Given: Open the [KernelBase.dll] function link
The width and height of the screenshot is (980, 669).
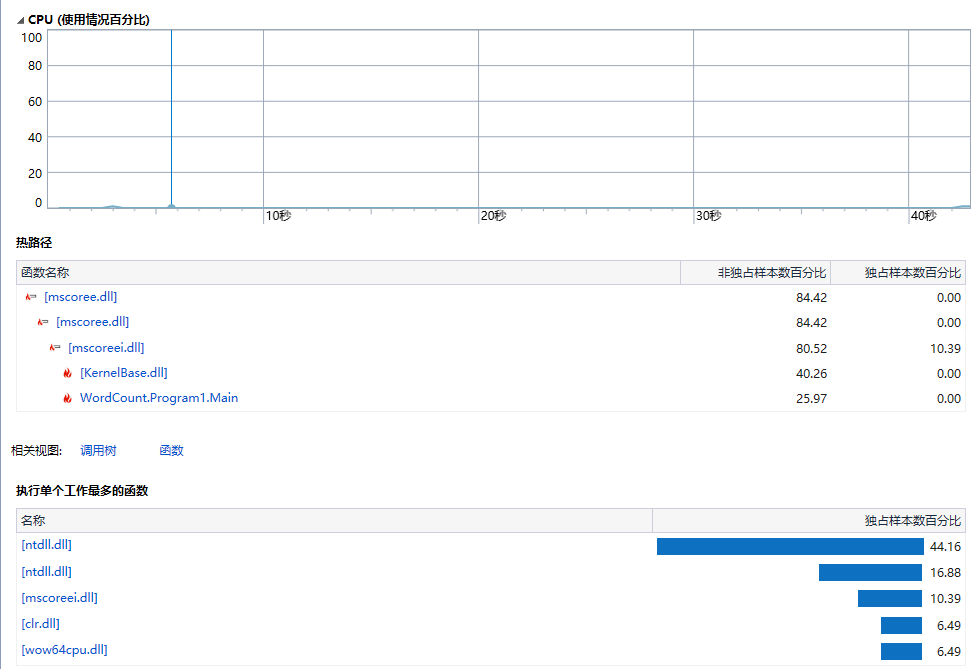Looking at the screenshot, I should tap(124, 373).
